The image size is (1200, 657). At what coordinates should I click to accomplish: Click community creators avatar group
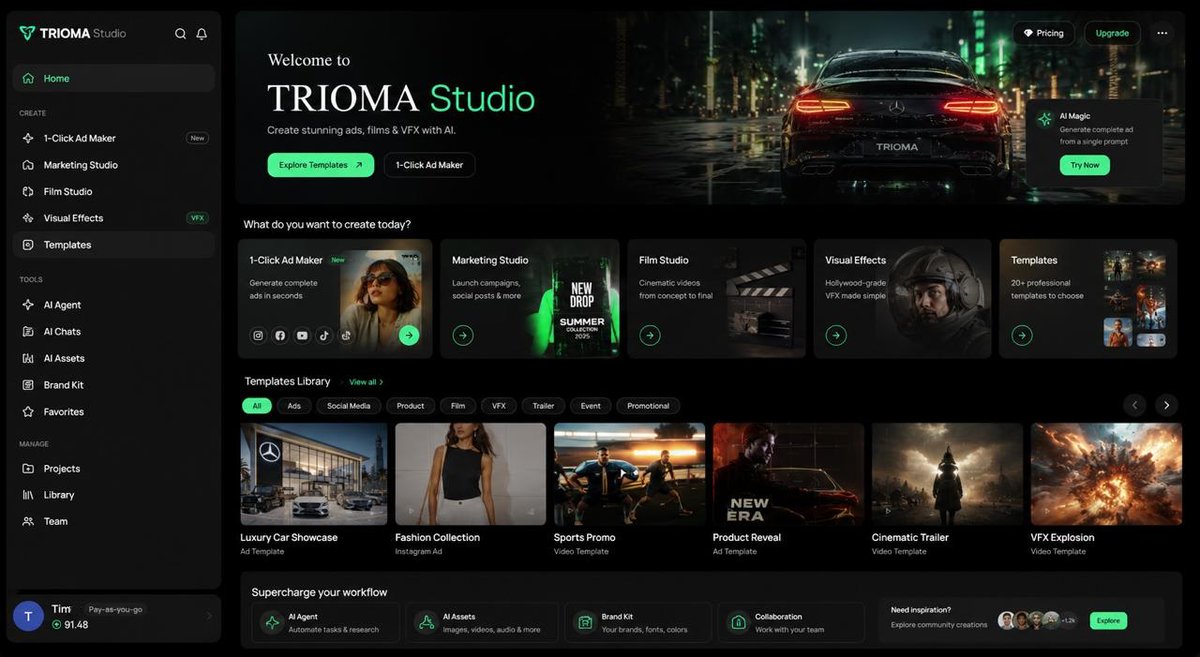[1037, 621]
